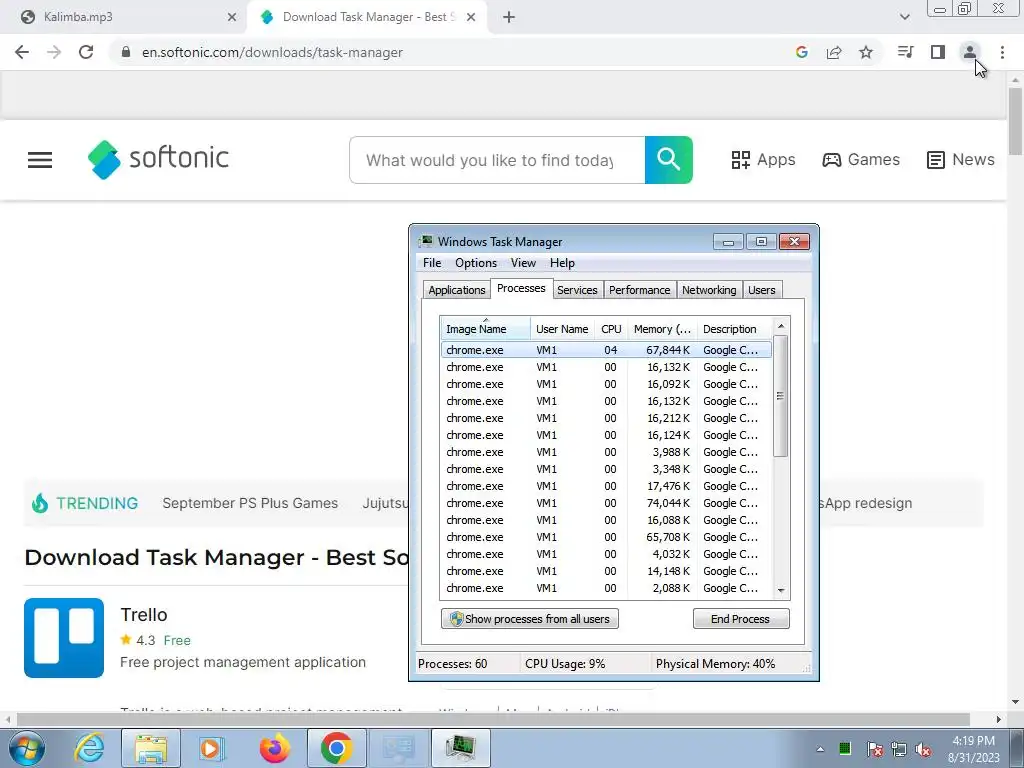Click the Task Manager taskbar icon
The height and width of the screenshot is (768, 1024).
(460, 748)
